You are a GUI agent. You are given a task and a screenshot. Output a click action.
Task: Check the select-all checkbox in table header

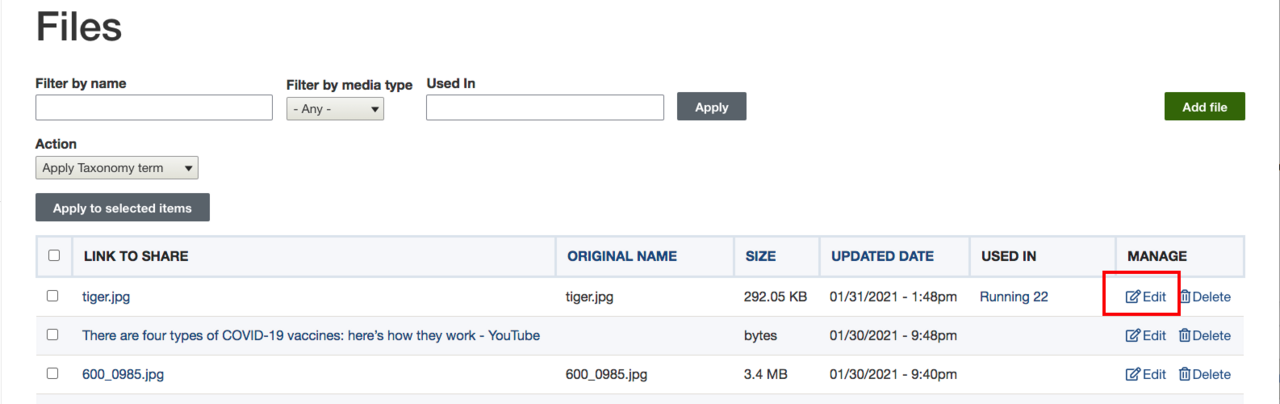[x=54, y=256]
